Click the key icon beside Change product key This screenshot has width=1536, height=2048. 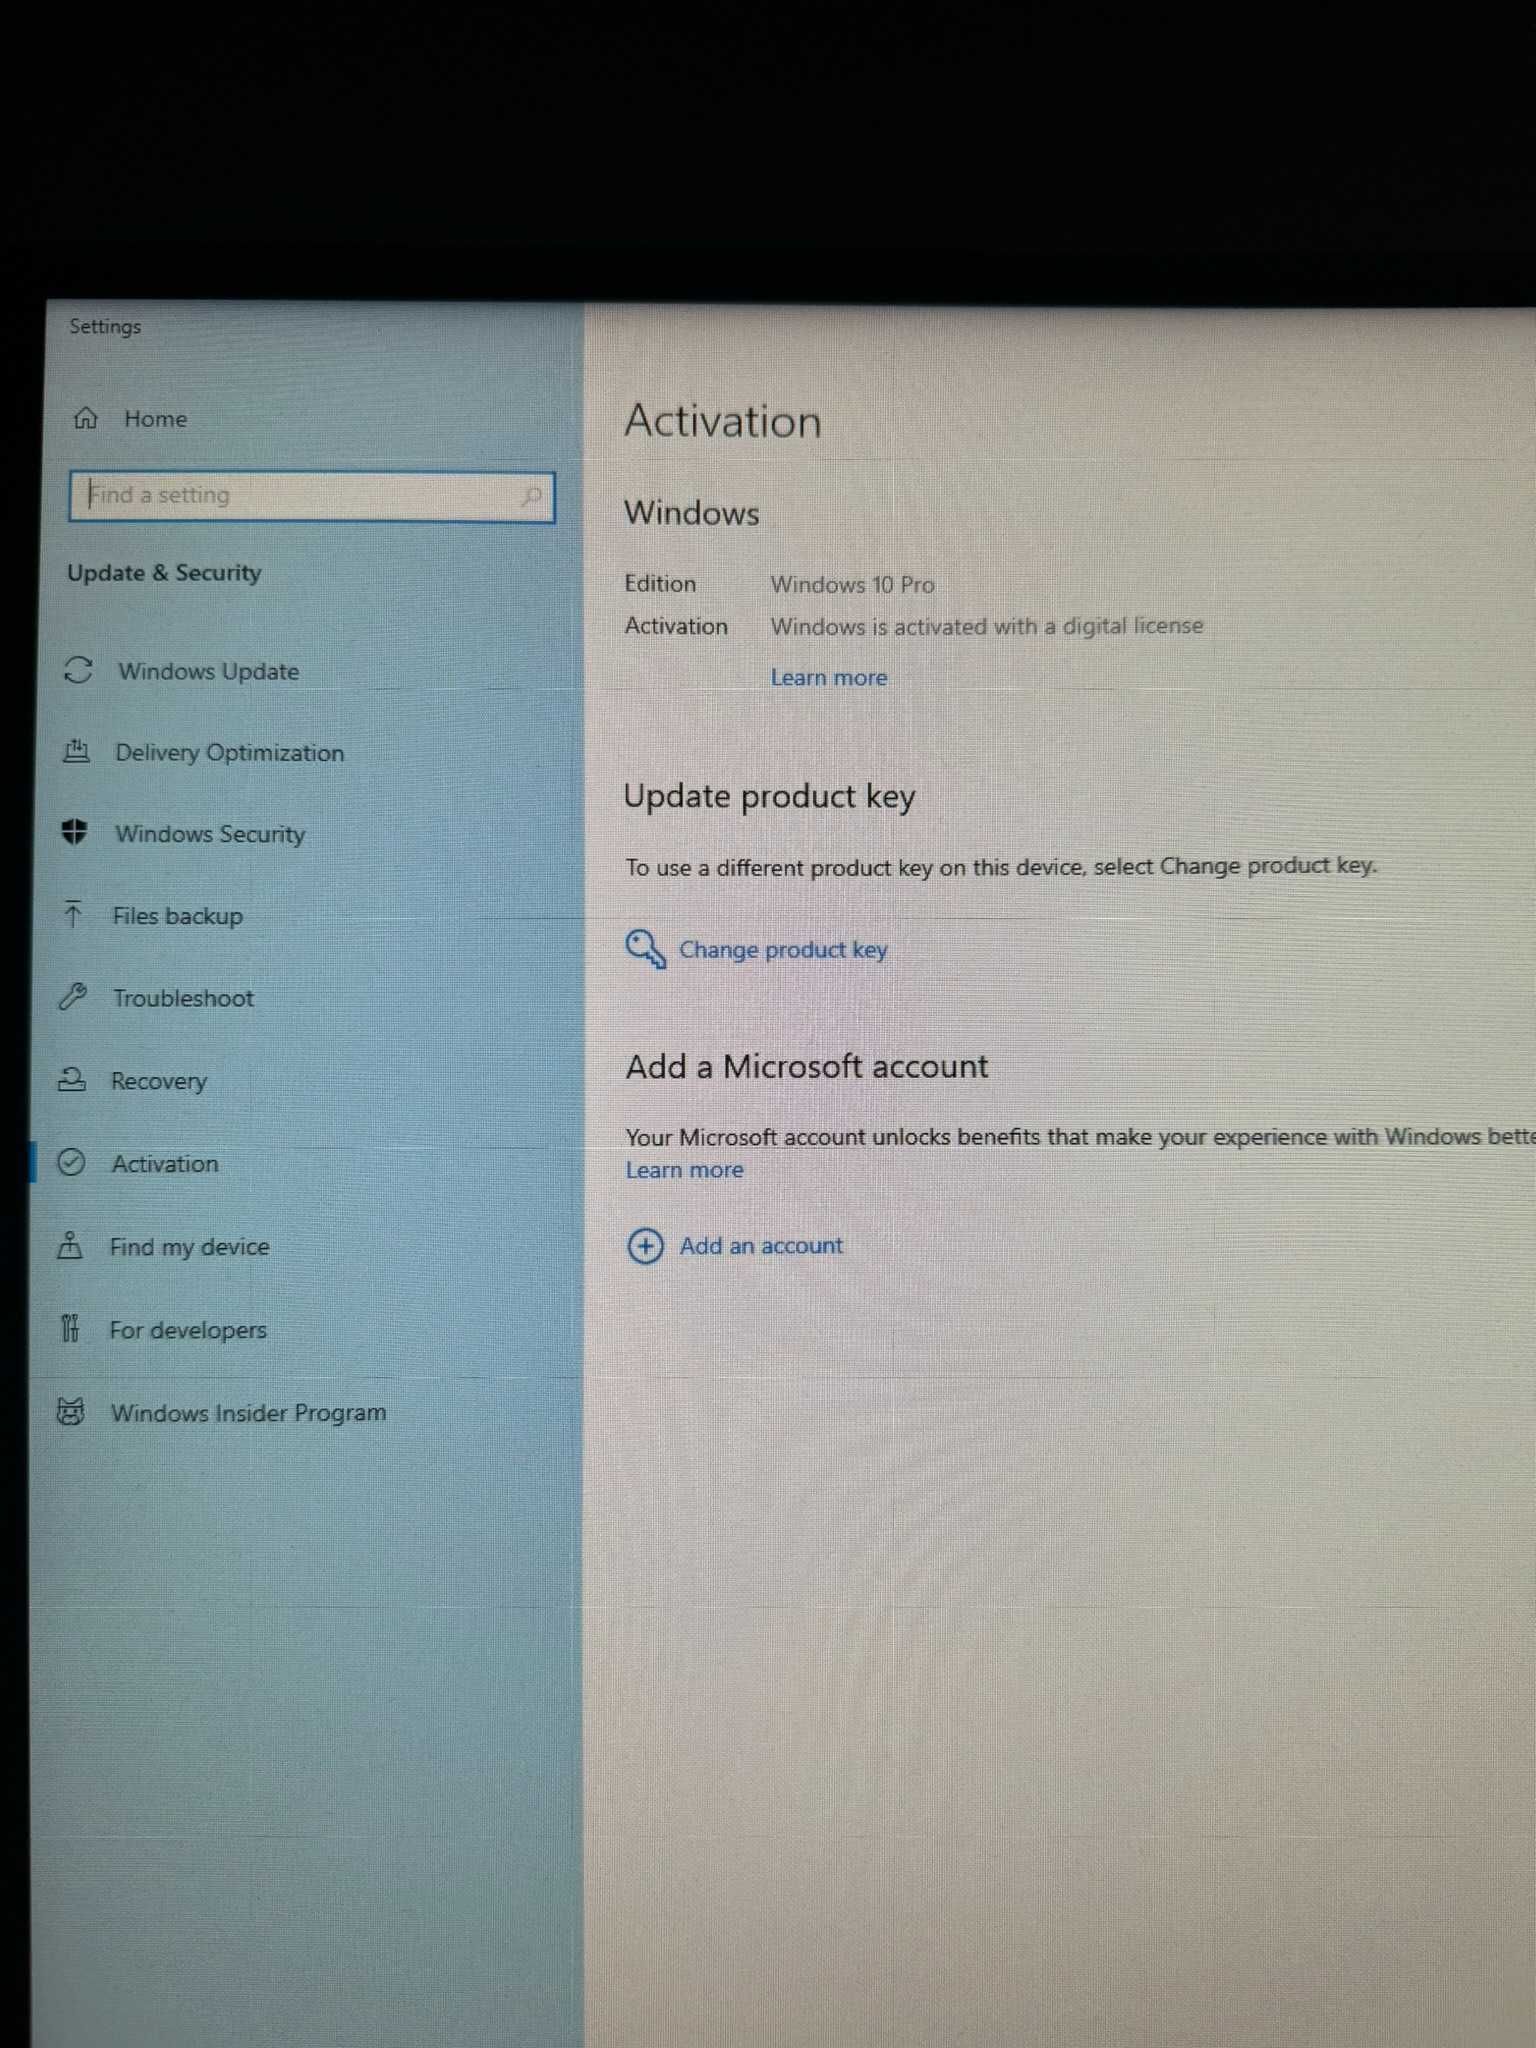pos(645,948)
